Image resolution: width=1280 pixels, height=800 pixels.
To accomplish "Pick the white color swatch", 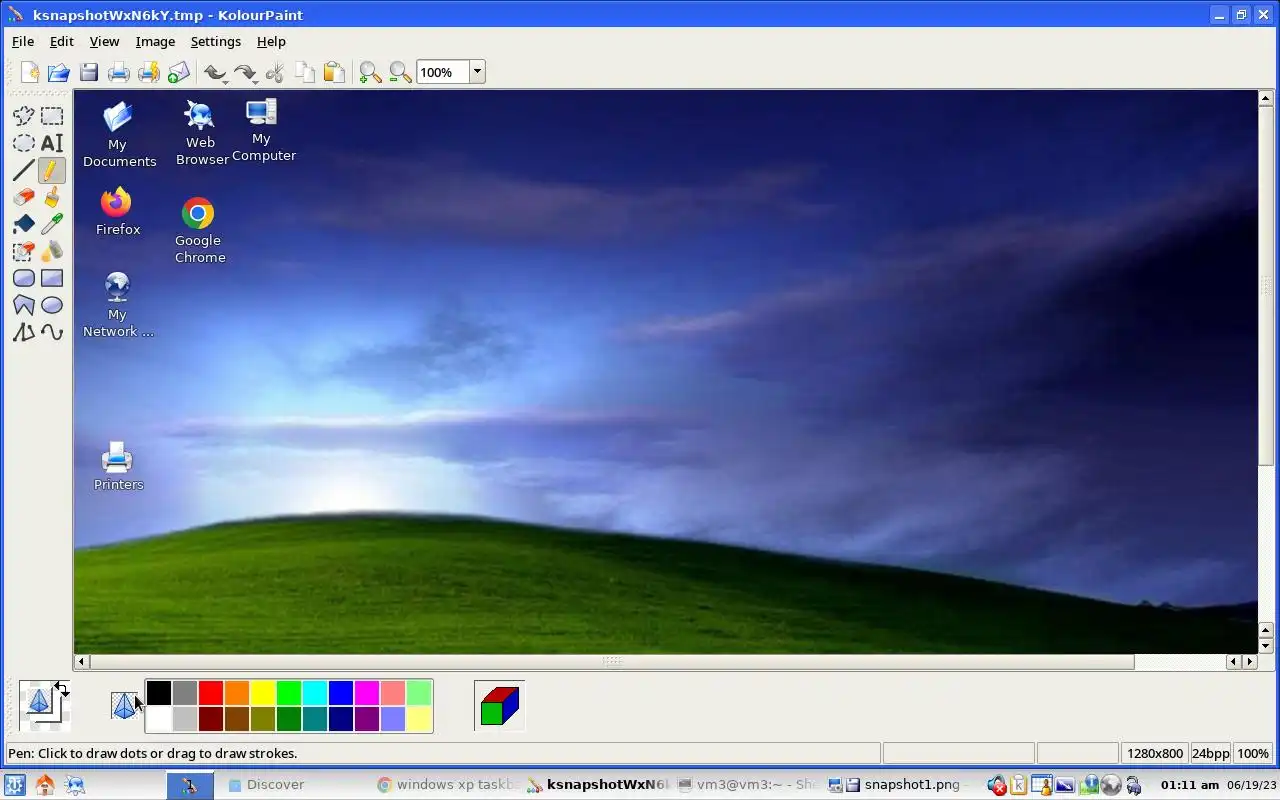I will tap(158, 718).
